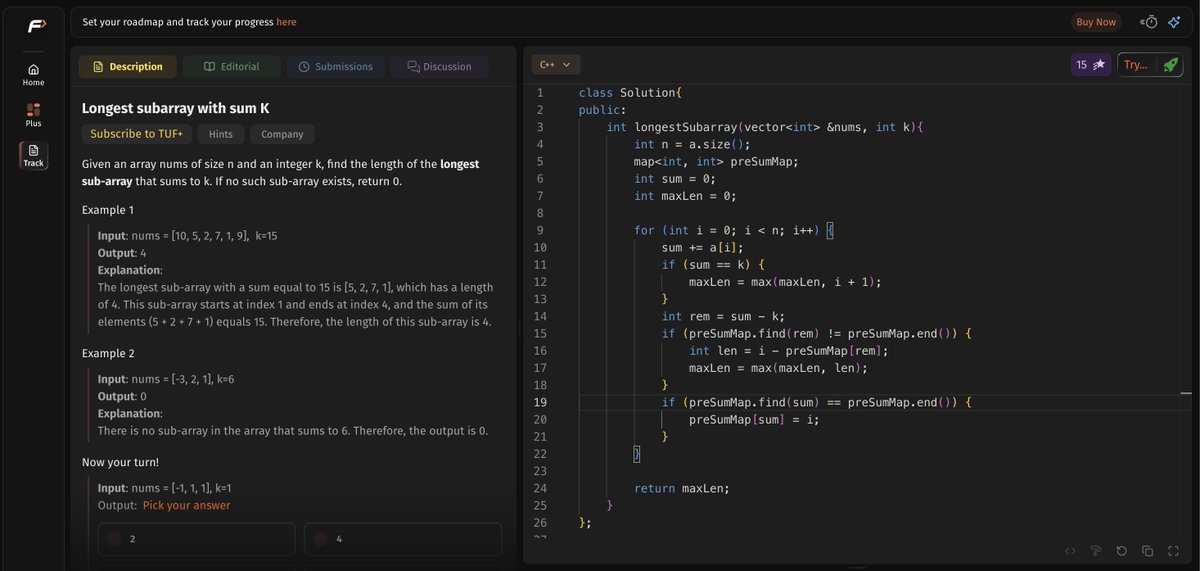The image size is (1200, 571).
Task: Click the 'int maxLen = 0;' code line
Action: point(685,195)
